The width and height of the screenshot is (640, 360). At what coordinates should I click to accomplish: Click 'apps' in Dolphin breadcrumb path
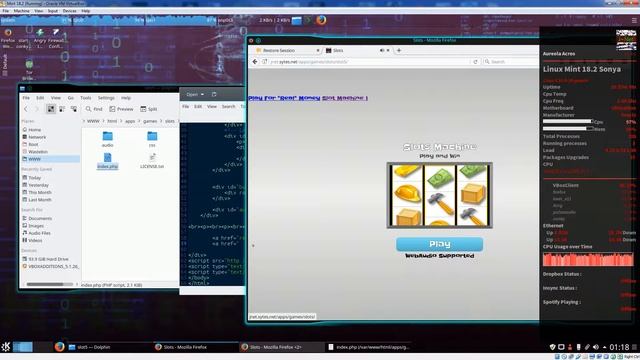(x=130, y=121)
